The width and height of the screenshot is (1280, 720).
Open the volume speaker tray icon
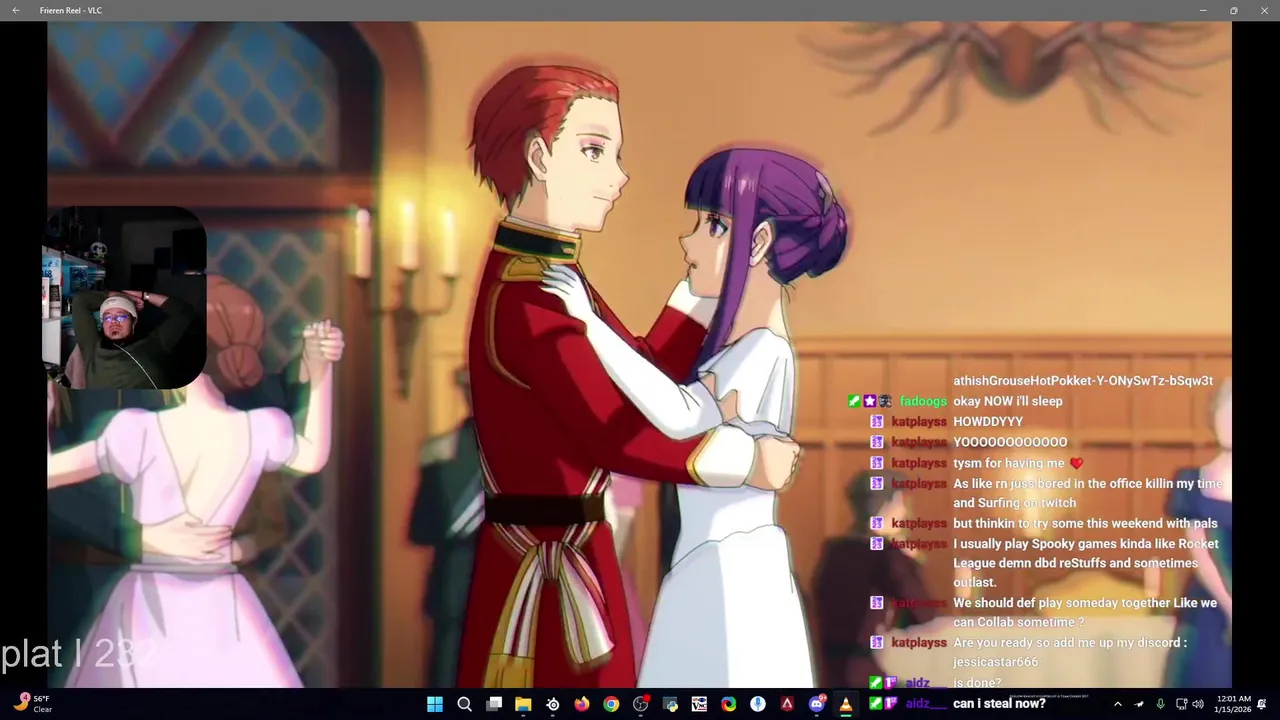click(x=1198, y=704)
